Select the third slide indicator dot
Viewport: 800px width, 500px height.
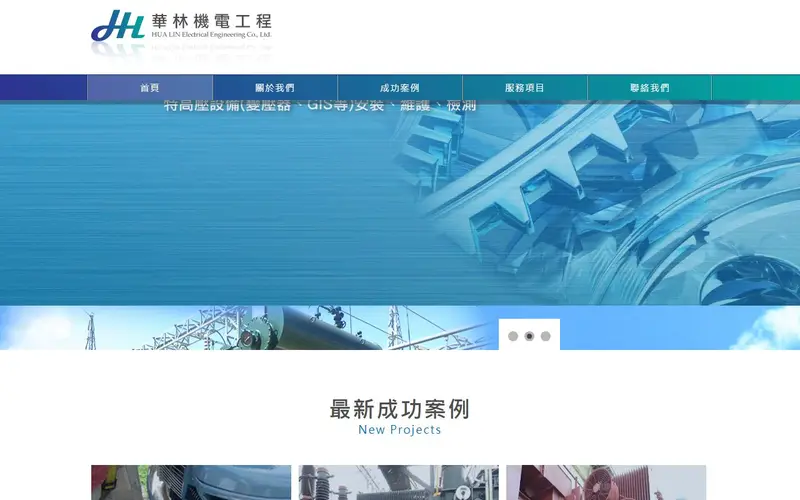[x=546, y=336]
